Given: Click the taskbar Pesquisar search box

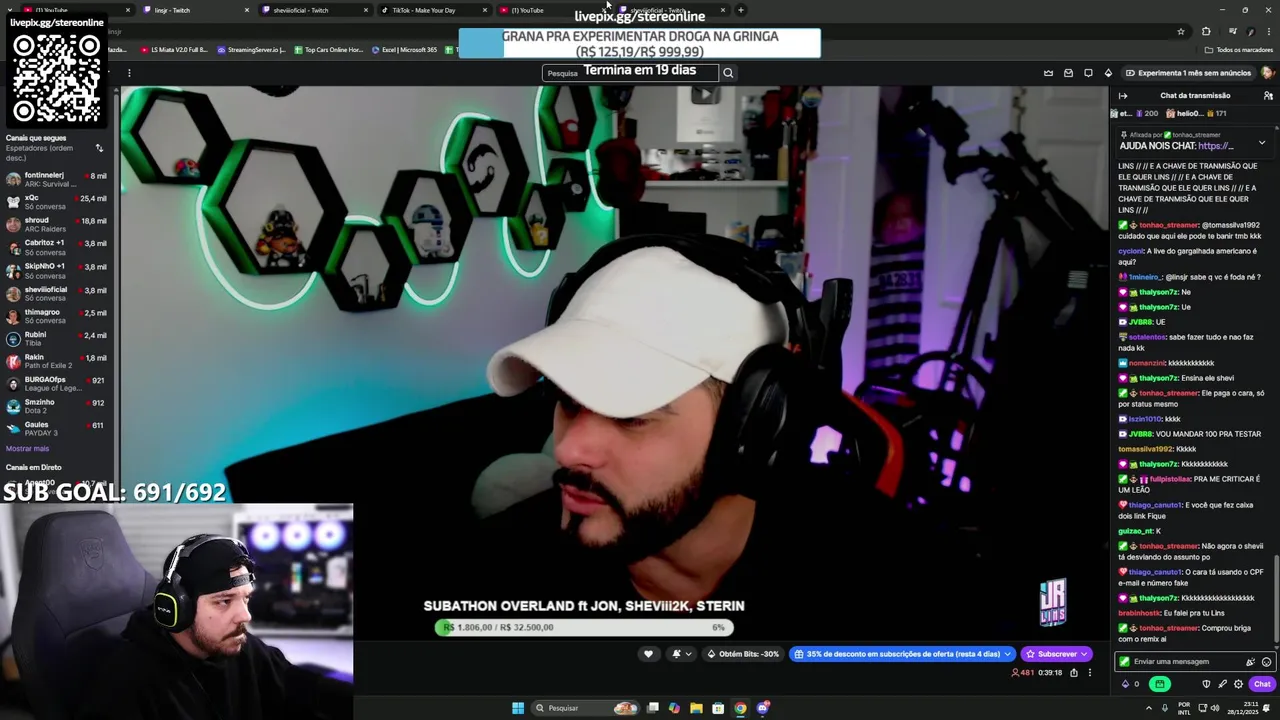Looking at the screenshot, I should 585,708.
